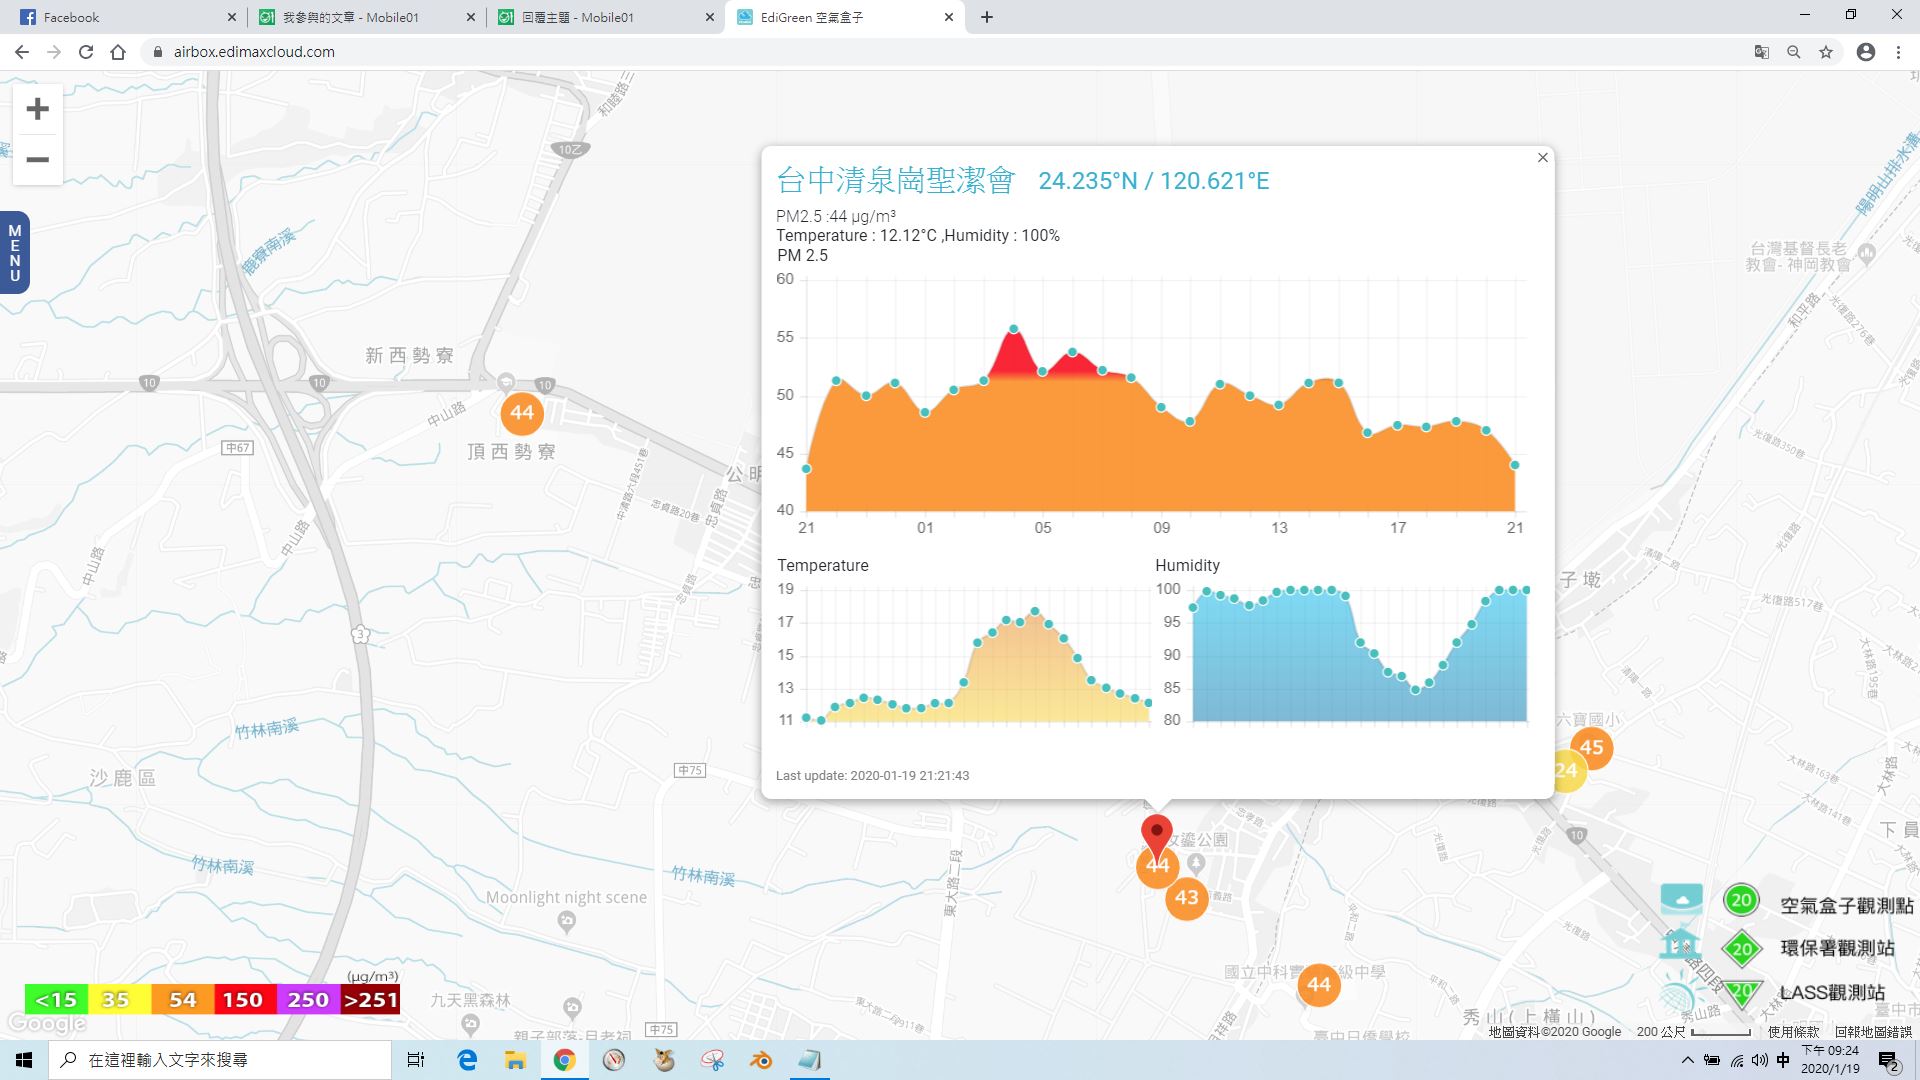Open the volume control in tray
Image resolution: width=1920 pixels, height=1080 pixels.
point(1760,1060)
